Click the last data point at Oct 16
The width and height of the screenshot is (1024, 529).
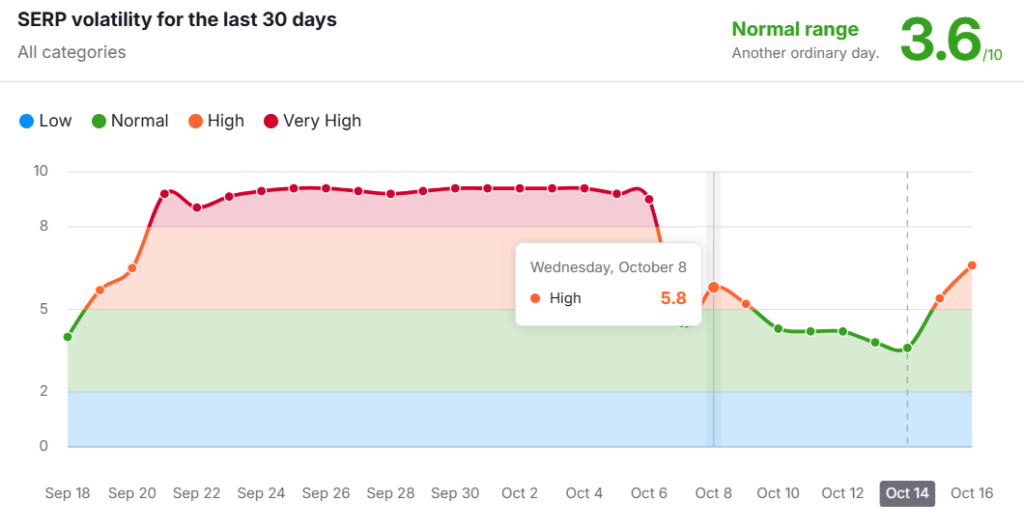[x=972, y=265]
